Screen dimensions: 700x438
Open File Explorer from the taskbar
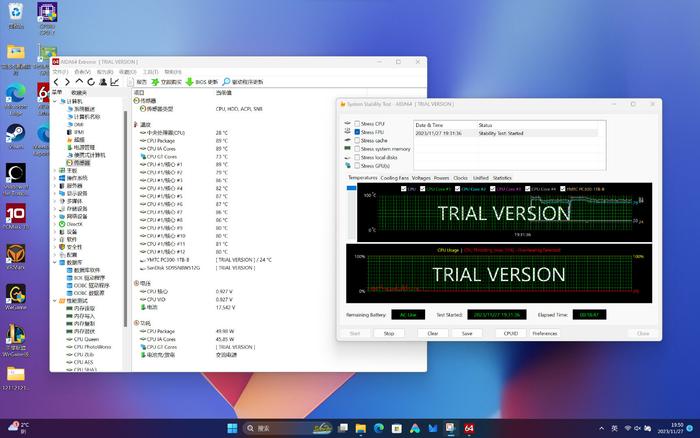(361, 428)
